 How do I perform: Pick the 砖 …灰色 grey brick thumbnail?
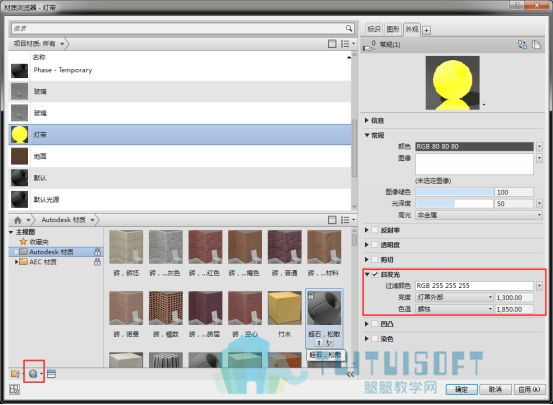(x=165, y=247)
